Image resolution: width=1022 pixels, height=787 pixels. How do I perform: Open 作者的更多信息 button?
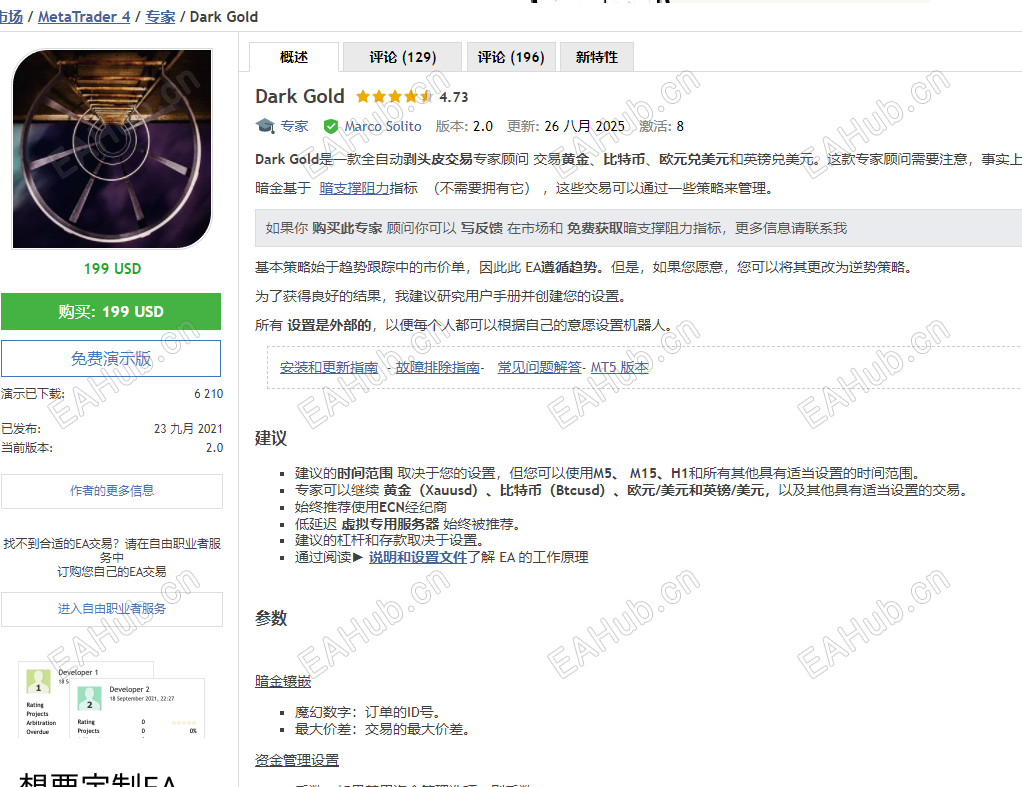tap(111, 491)
